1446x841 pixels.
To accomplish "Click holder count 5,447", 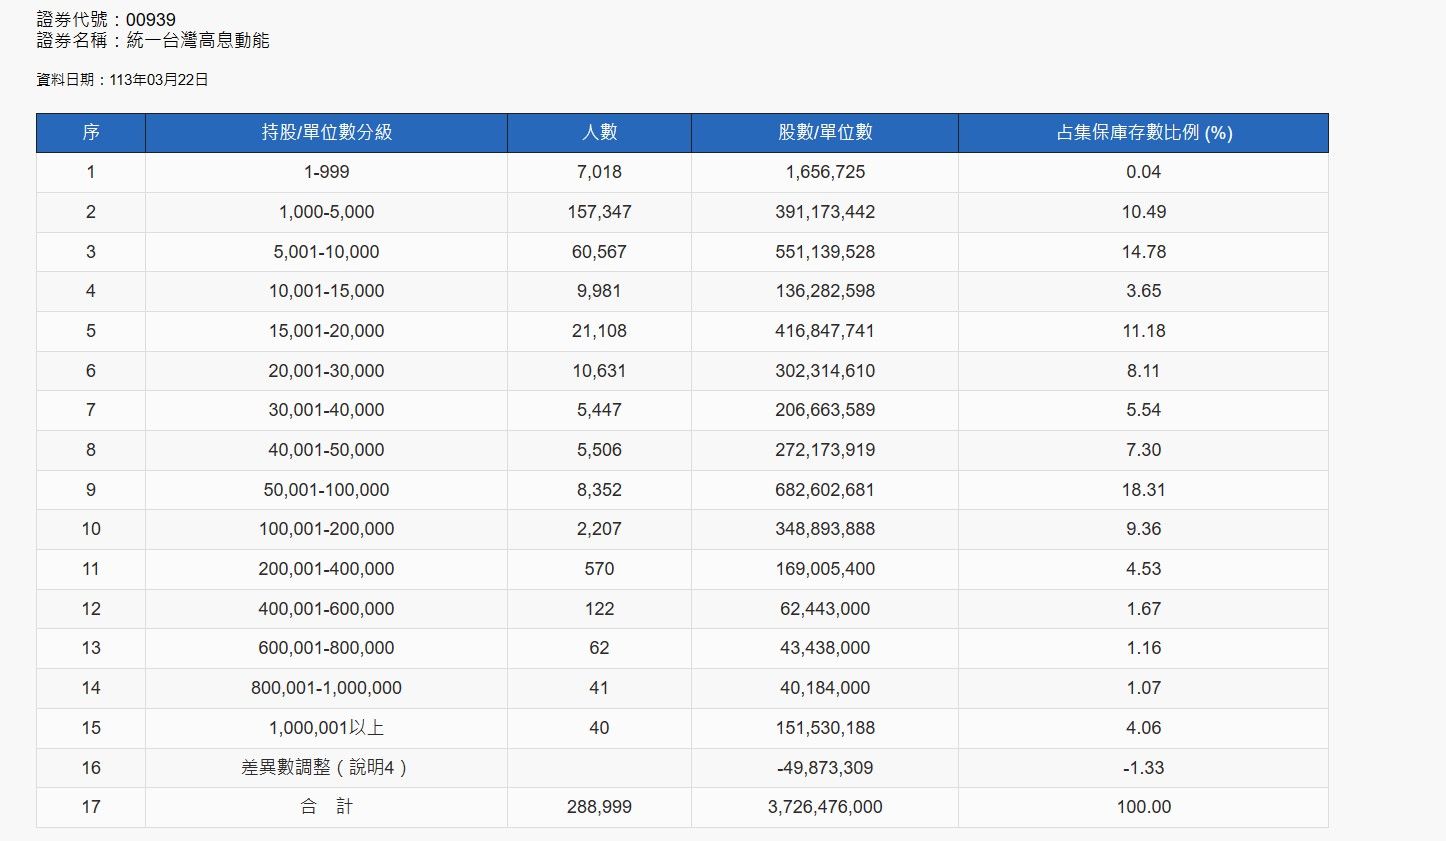I will point(599,410).
